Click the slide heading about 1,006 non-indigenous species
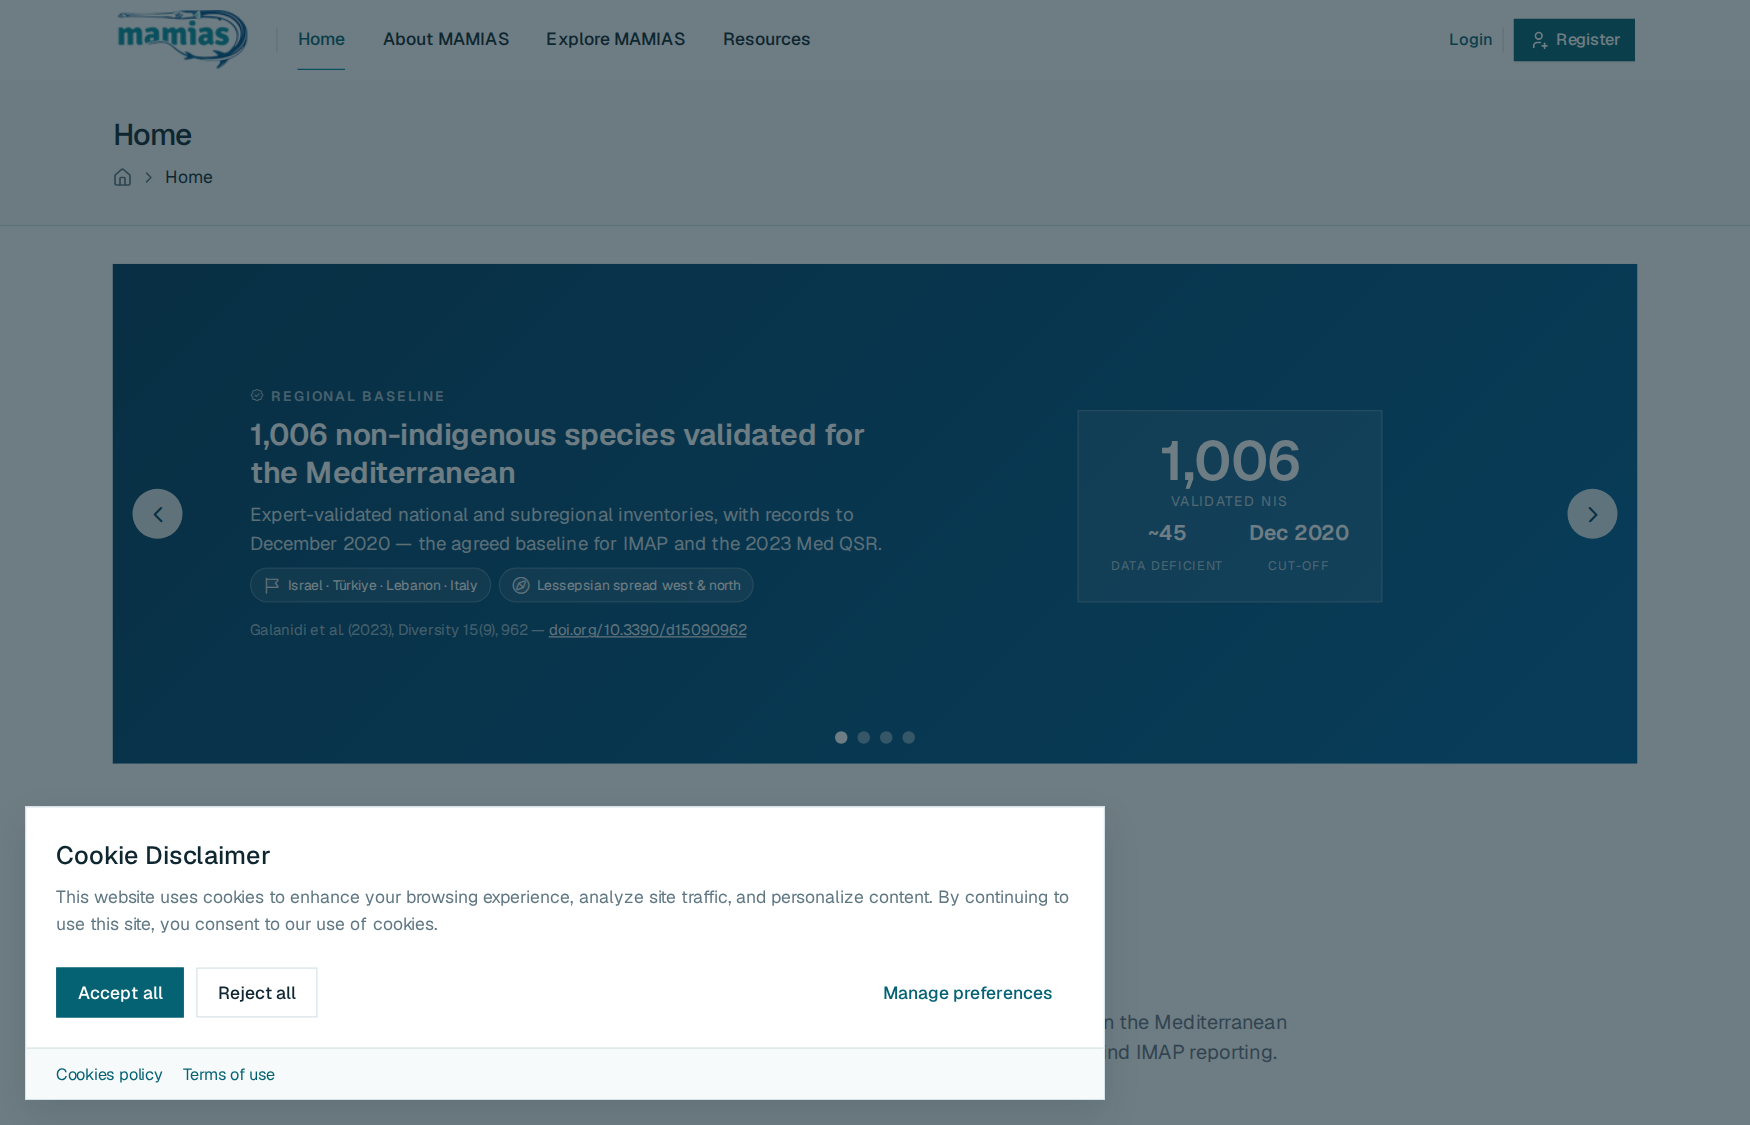Screen dimensions: 1750x1125 pos(557,454)
